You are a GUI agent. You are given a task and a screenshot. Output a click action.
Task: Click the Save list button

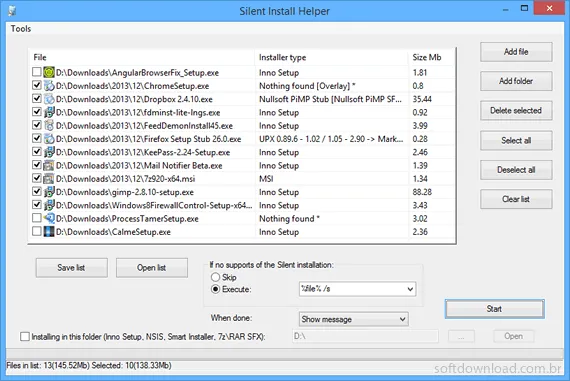tap(72, 268)
